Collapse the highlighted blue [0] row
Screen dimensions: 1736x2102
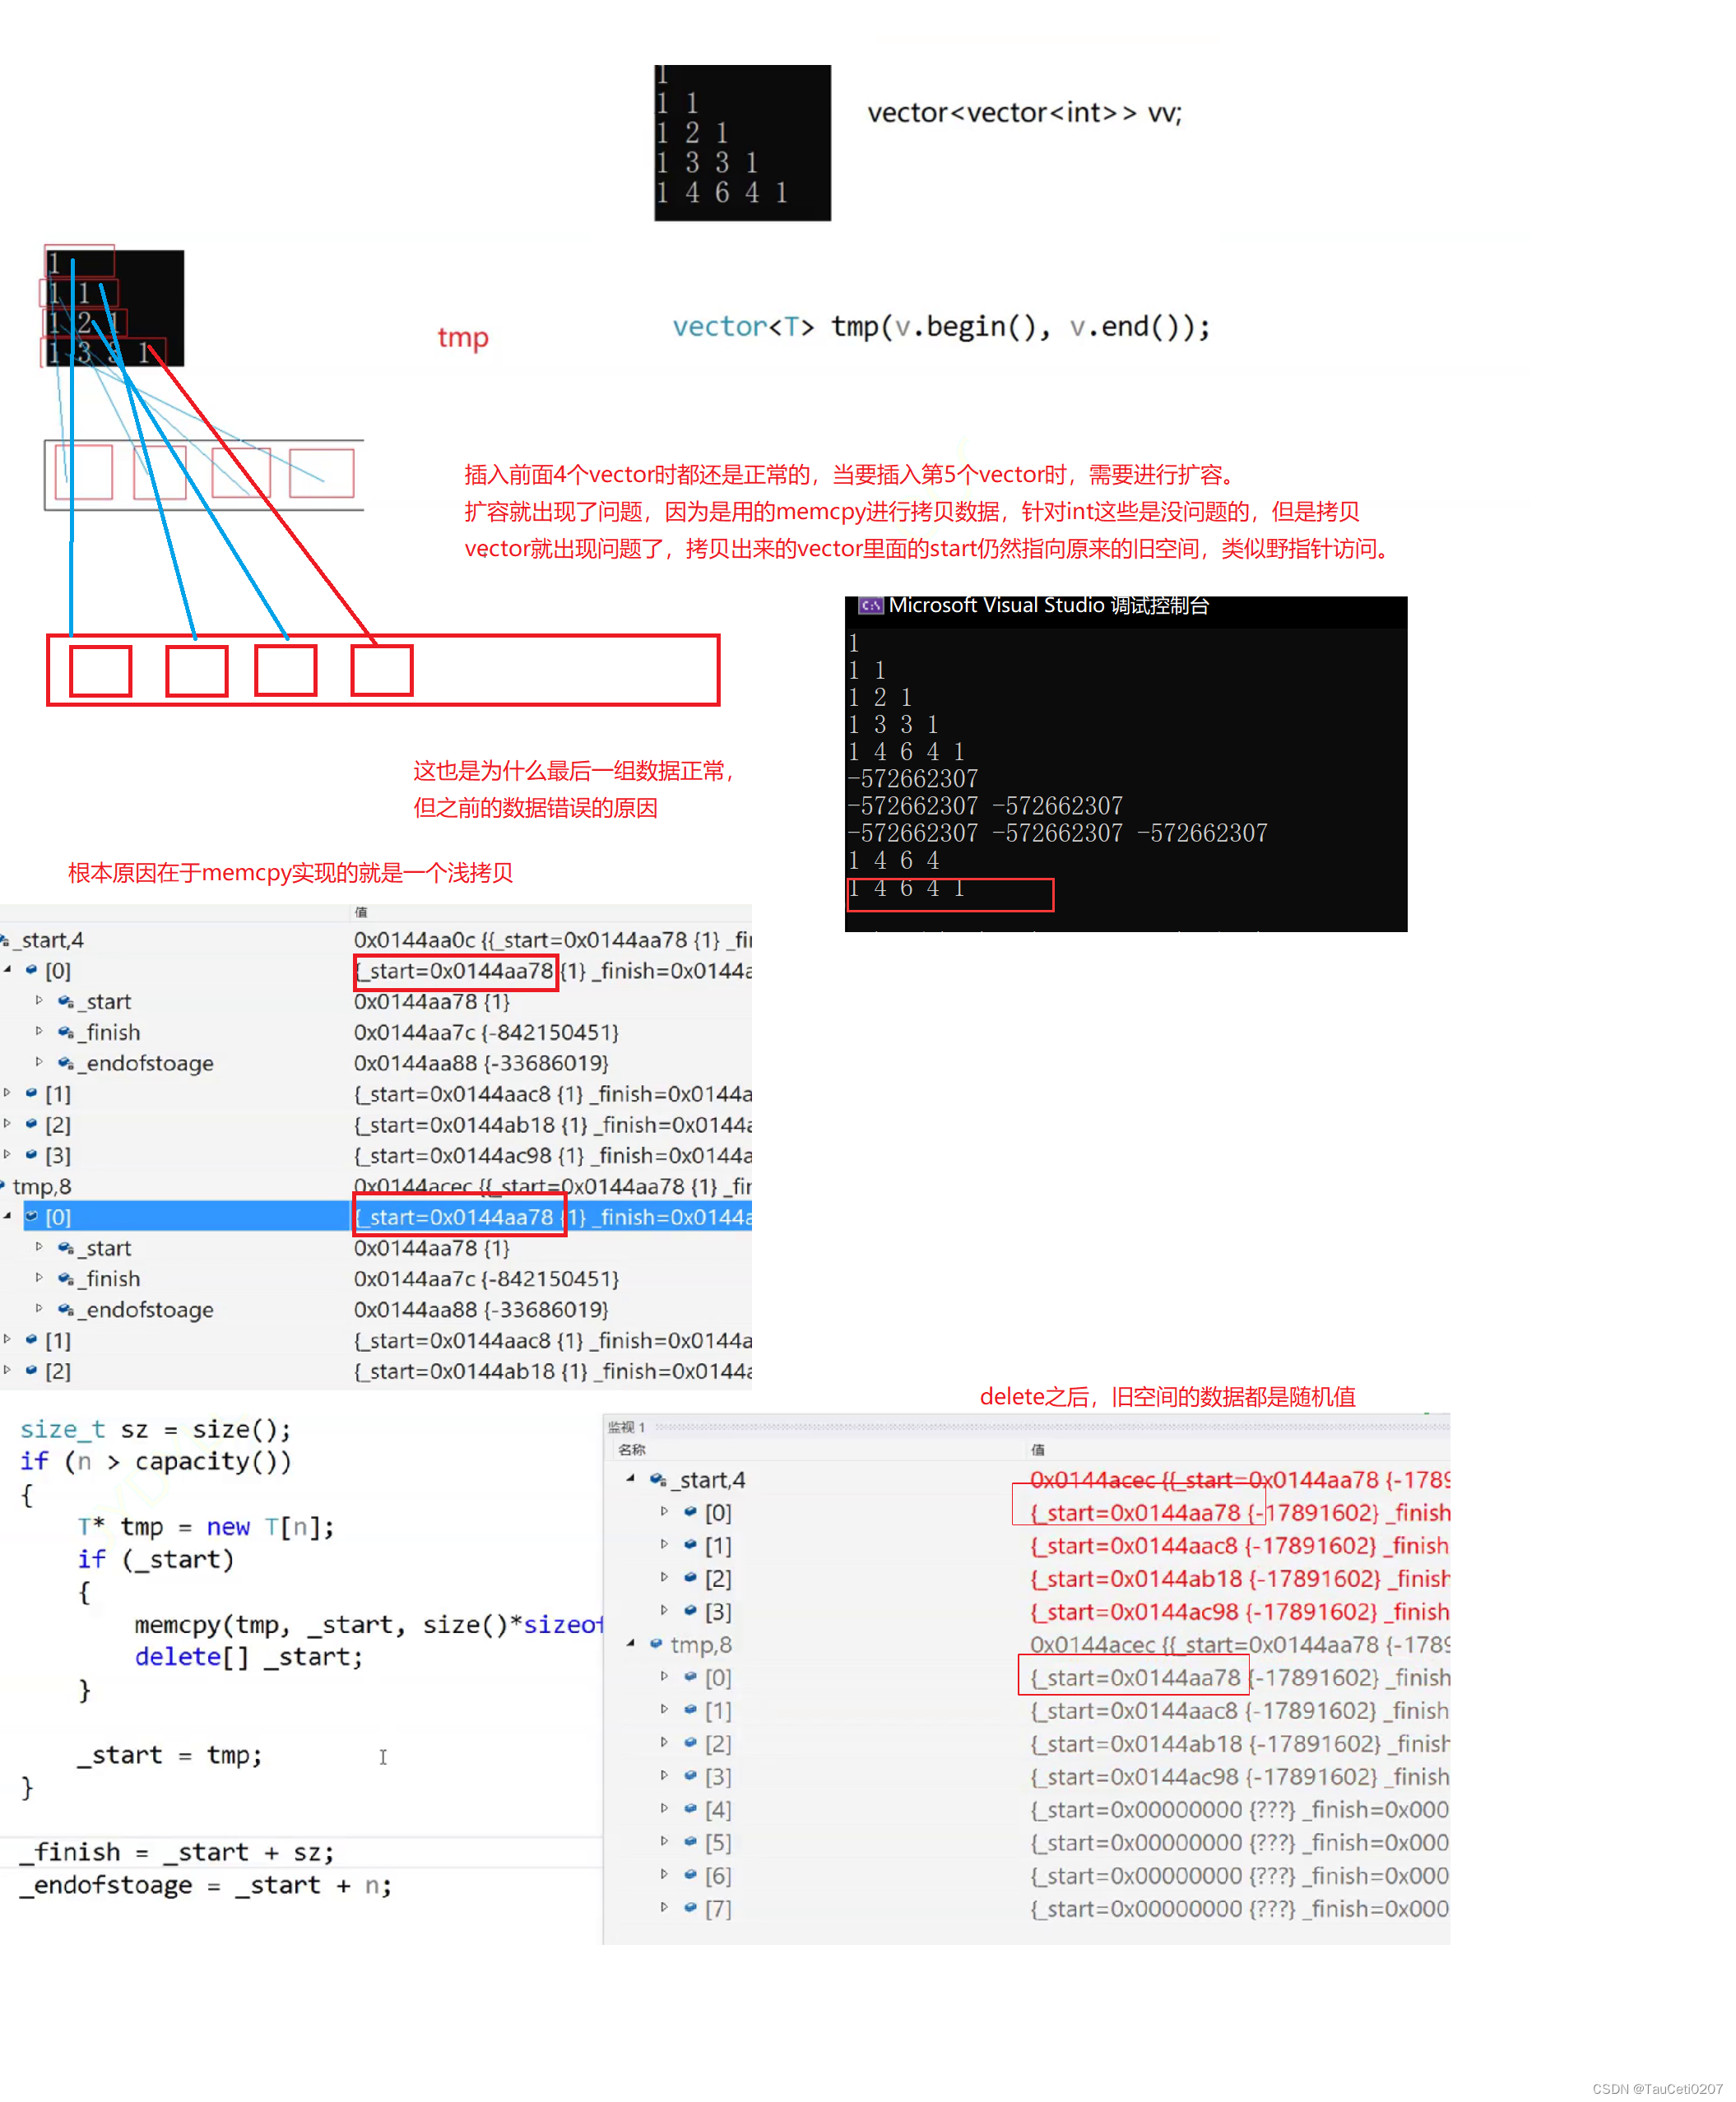pyautogui.click(x=8, y=1216)
